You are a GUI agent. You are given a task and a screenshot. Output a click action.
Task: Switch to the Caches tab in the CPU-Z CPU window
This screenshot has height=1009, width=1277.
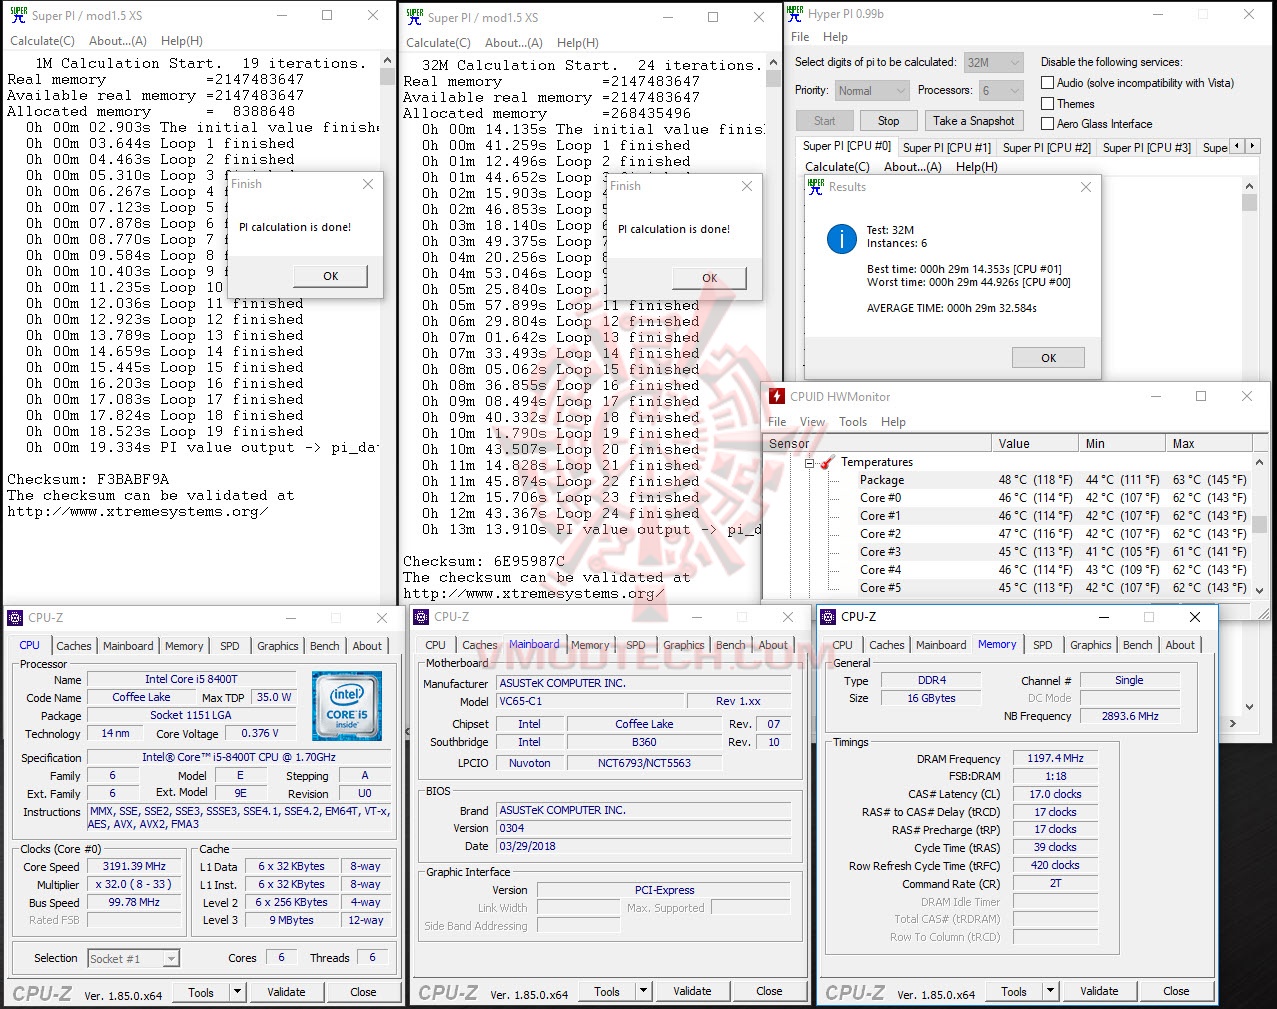pos(74,646)
